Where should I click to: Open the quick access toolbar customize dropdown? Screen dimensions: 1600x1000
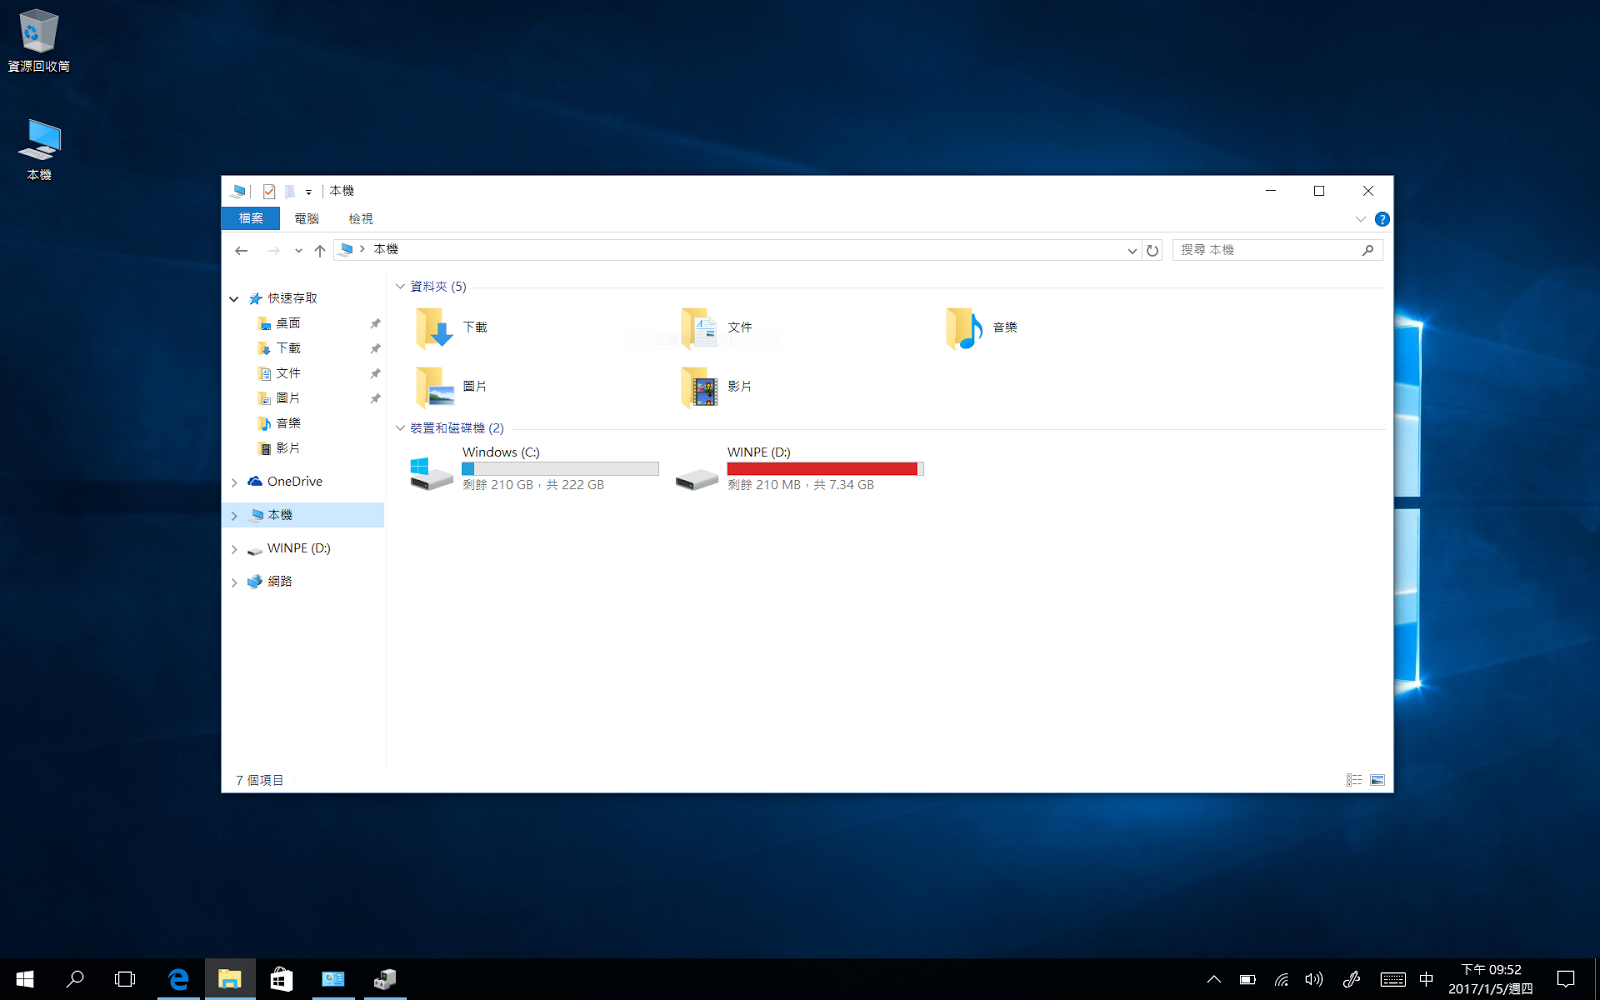pos(308,192)
